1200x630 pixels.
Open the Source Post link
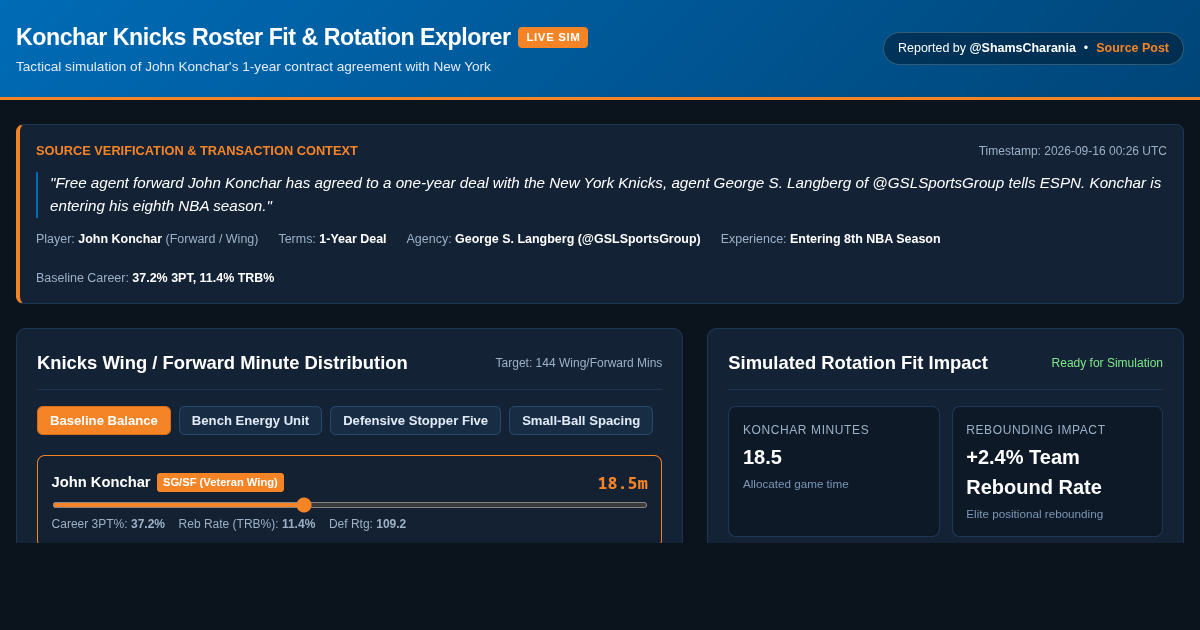1132,48
